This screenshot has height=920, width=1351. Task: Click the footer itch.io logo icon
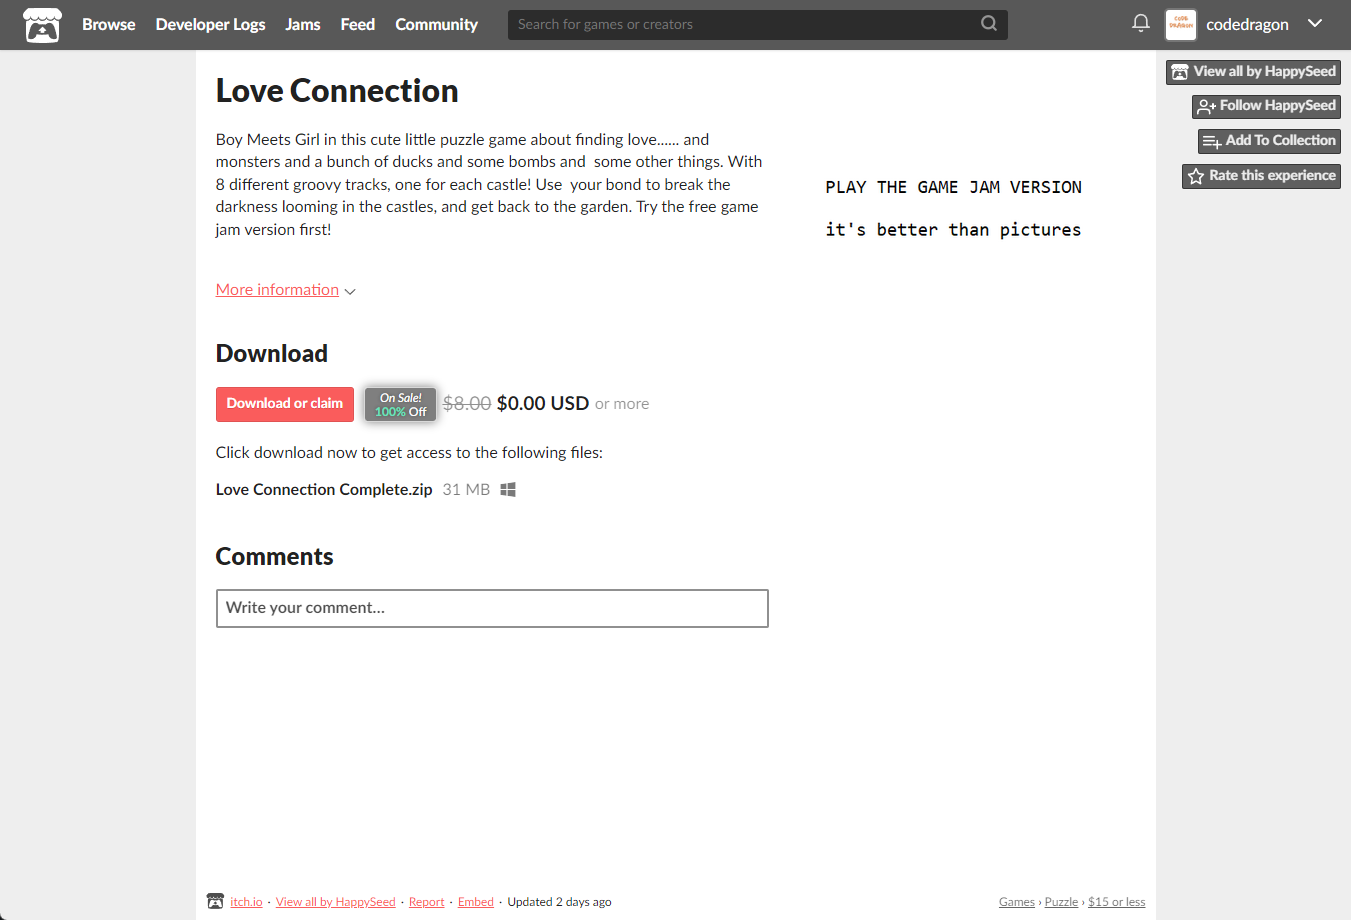pos(215,901)
